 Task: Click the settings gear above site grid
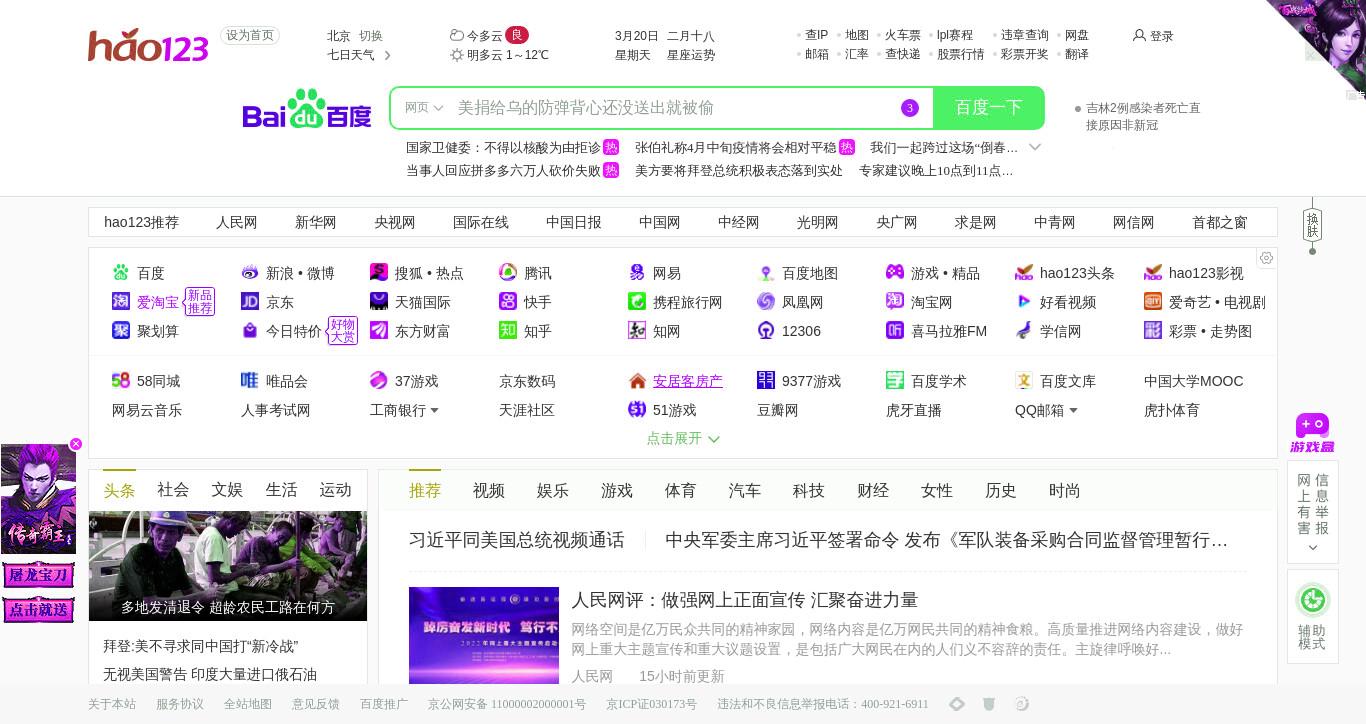(1266, 258)
